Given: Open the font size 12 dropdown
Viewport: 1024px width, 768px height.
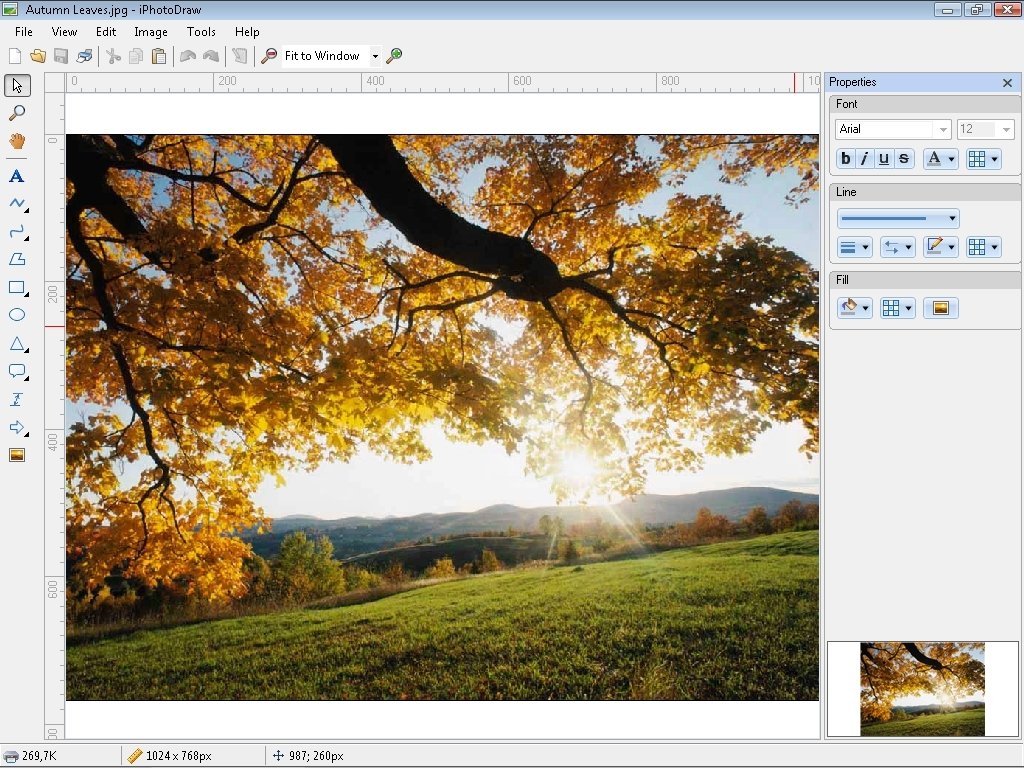Looking at the screenshot, I should click(1006, 129).
